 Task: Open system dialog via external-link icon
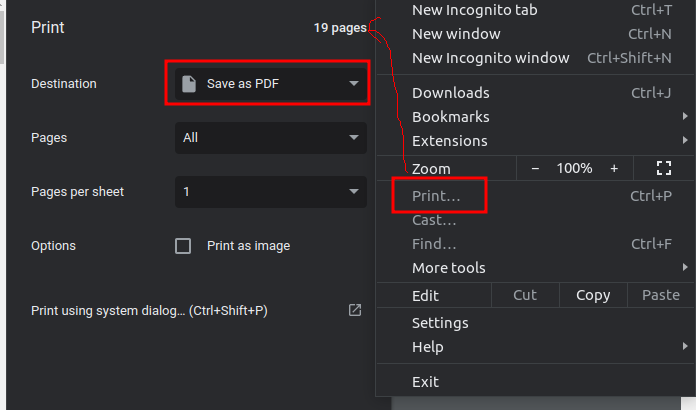(x=355, y=310)
